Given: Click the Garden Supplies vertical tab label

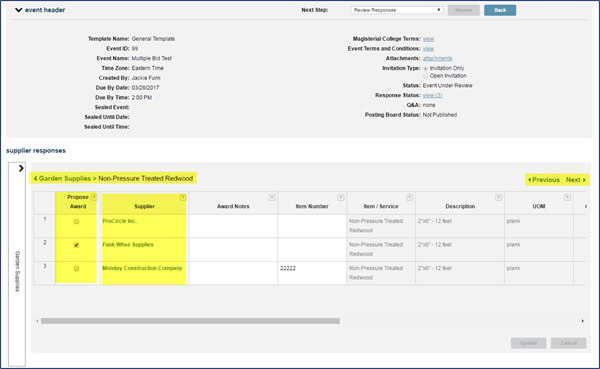Looking at the screenshot, I should [x=17, y=271].
